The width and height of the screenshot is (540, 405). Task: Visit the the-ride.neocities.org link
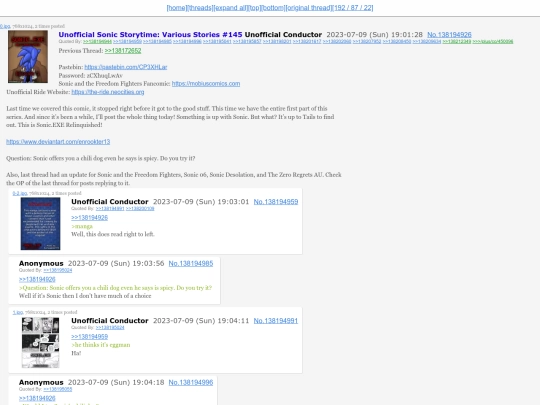108,92
